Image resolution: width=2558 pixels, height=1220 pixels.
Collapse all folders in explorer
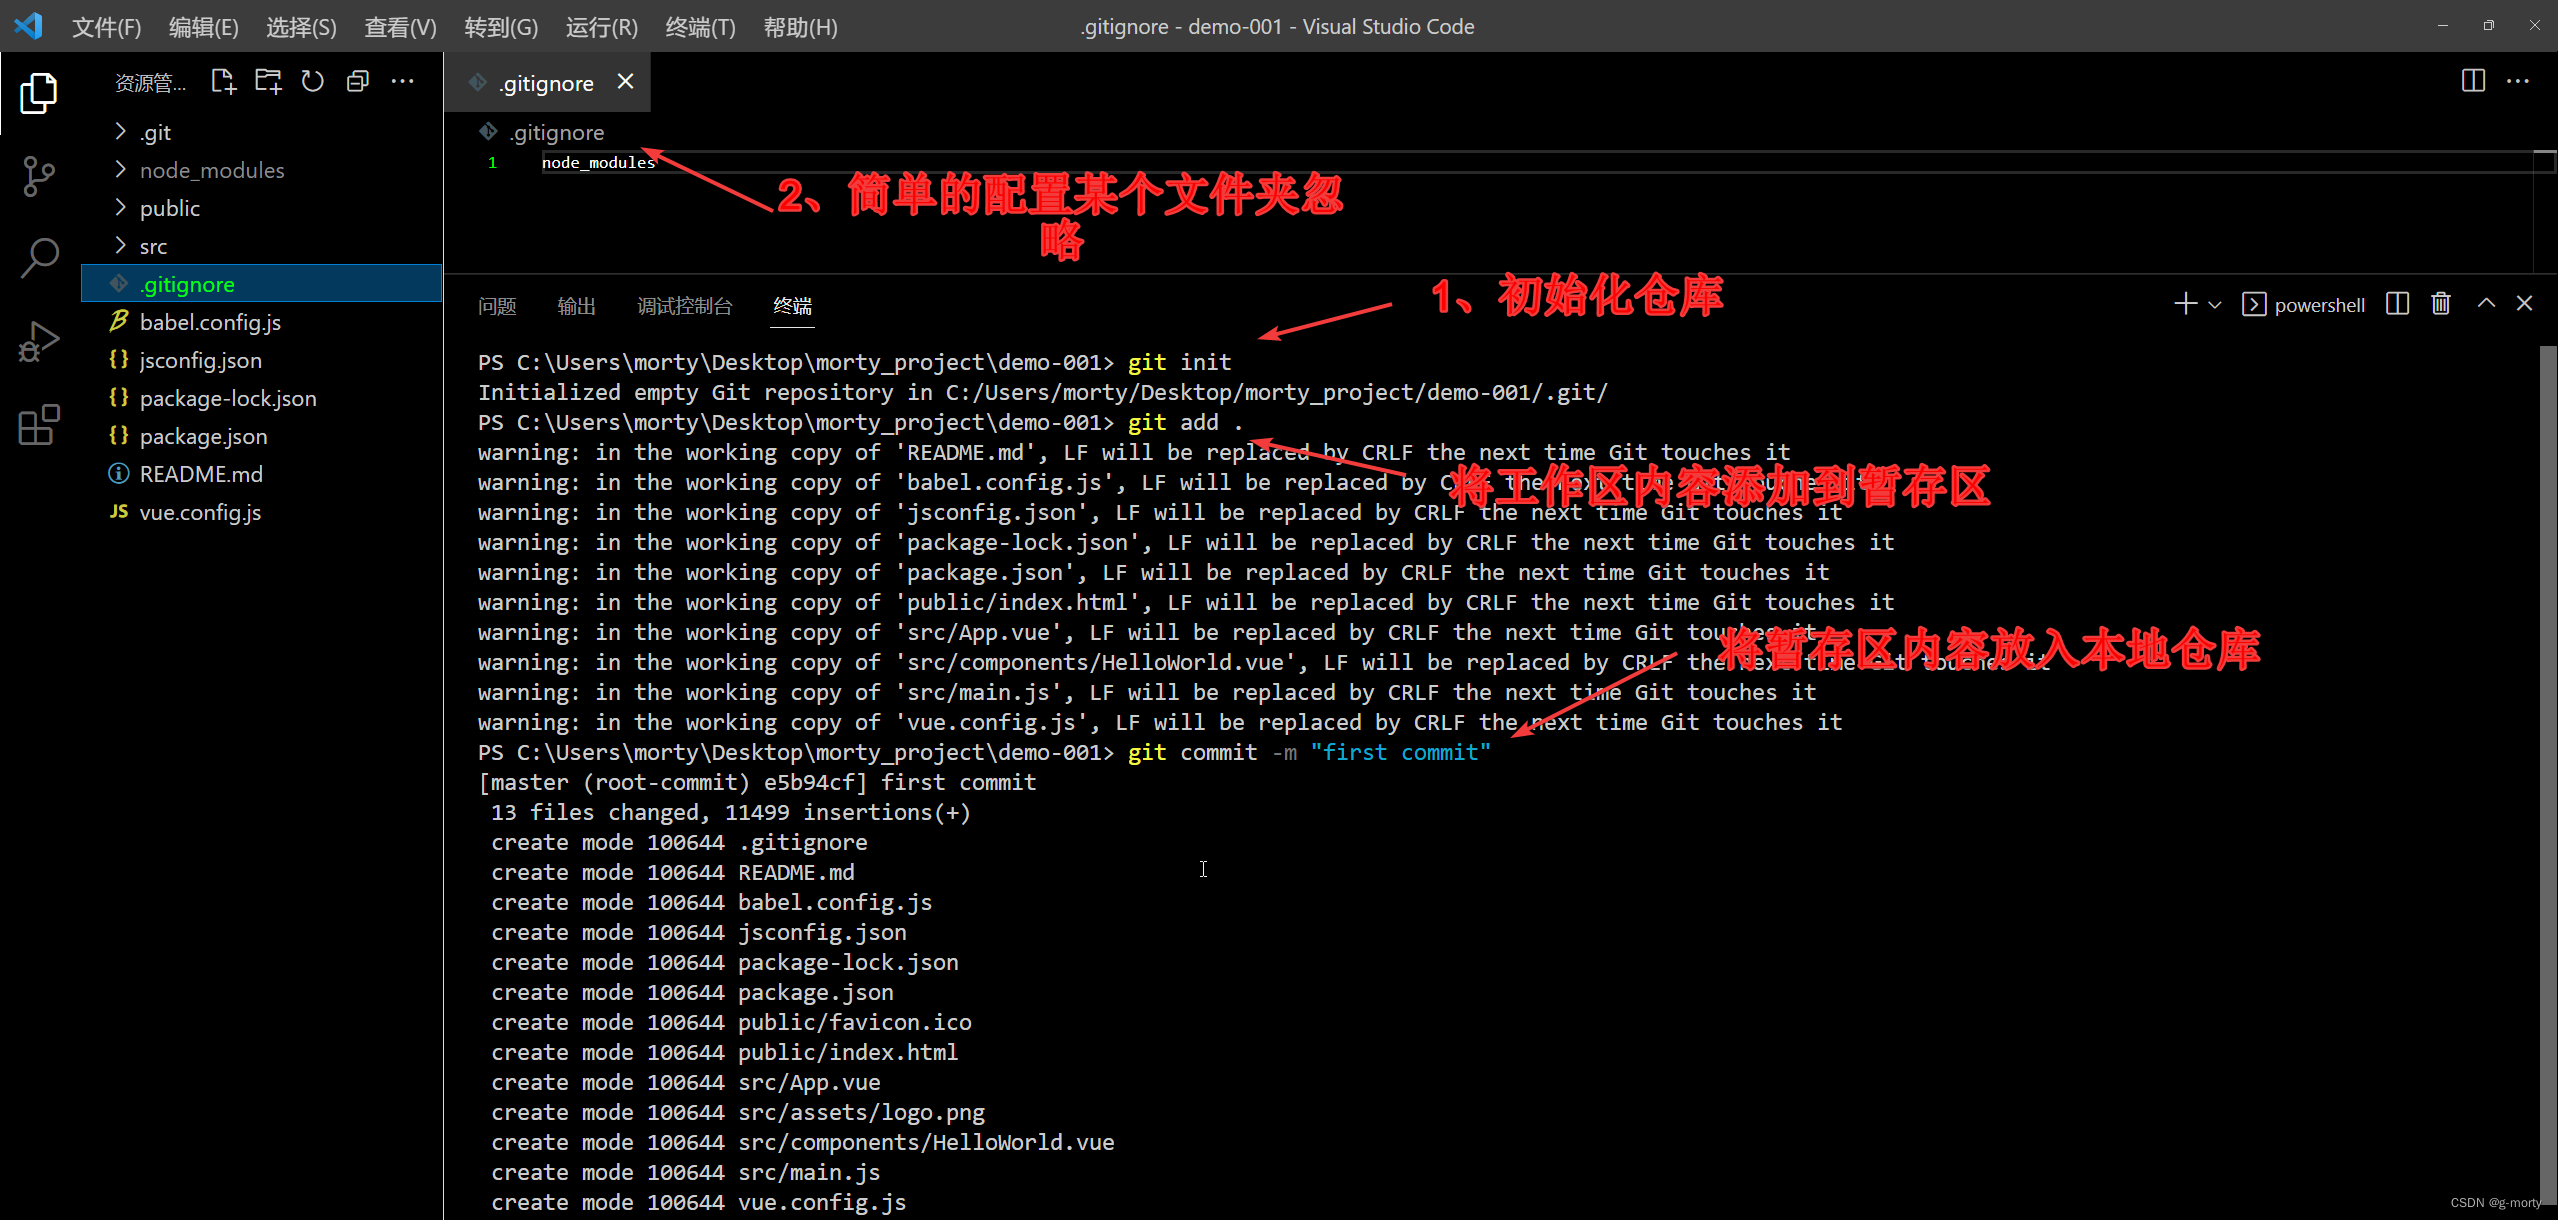[x=357, y=81]
